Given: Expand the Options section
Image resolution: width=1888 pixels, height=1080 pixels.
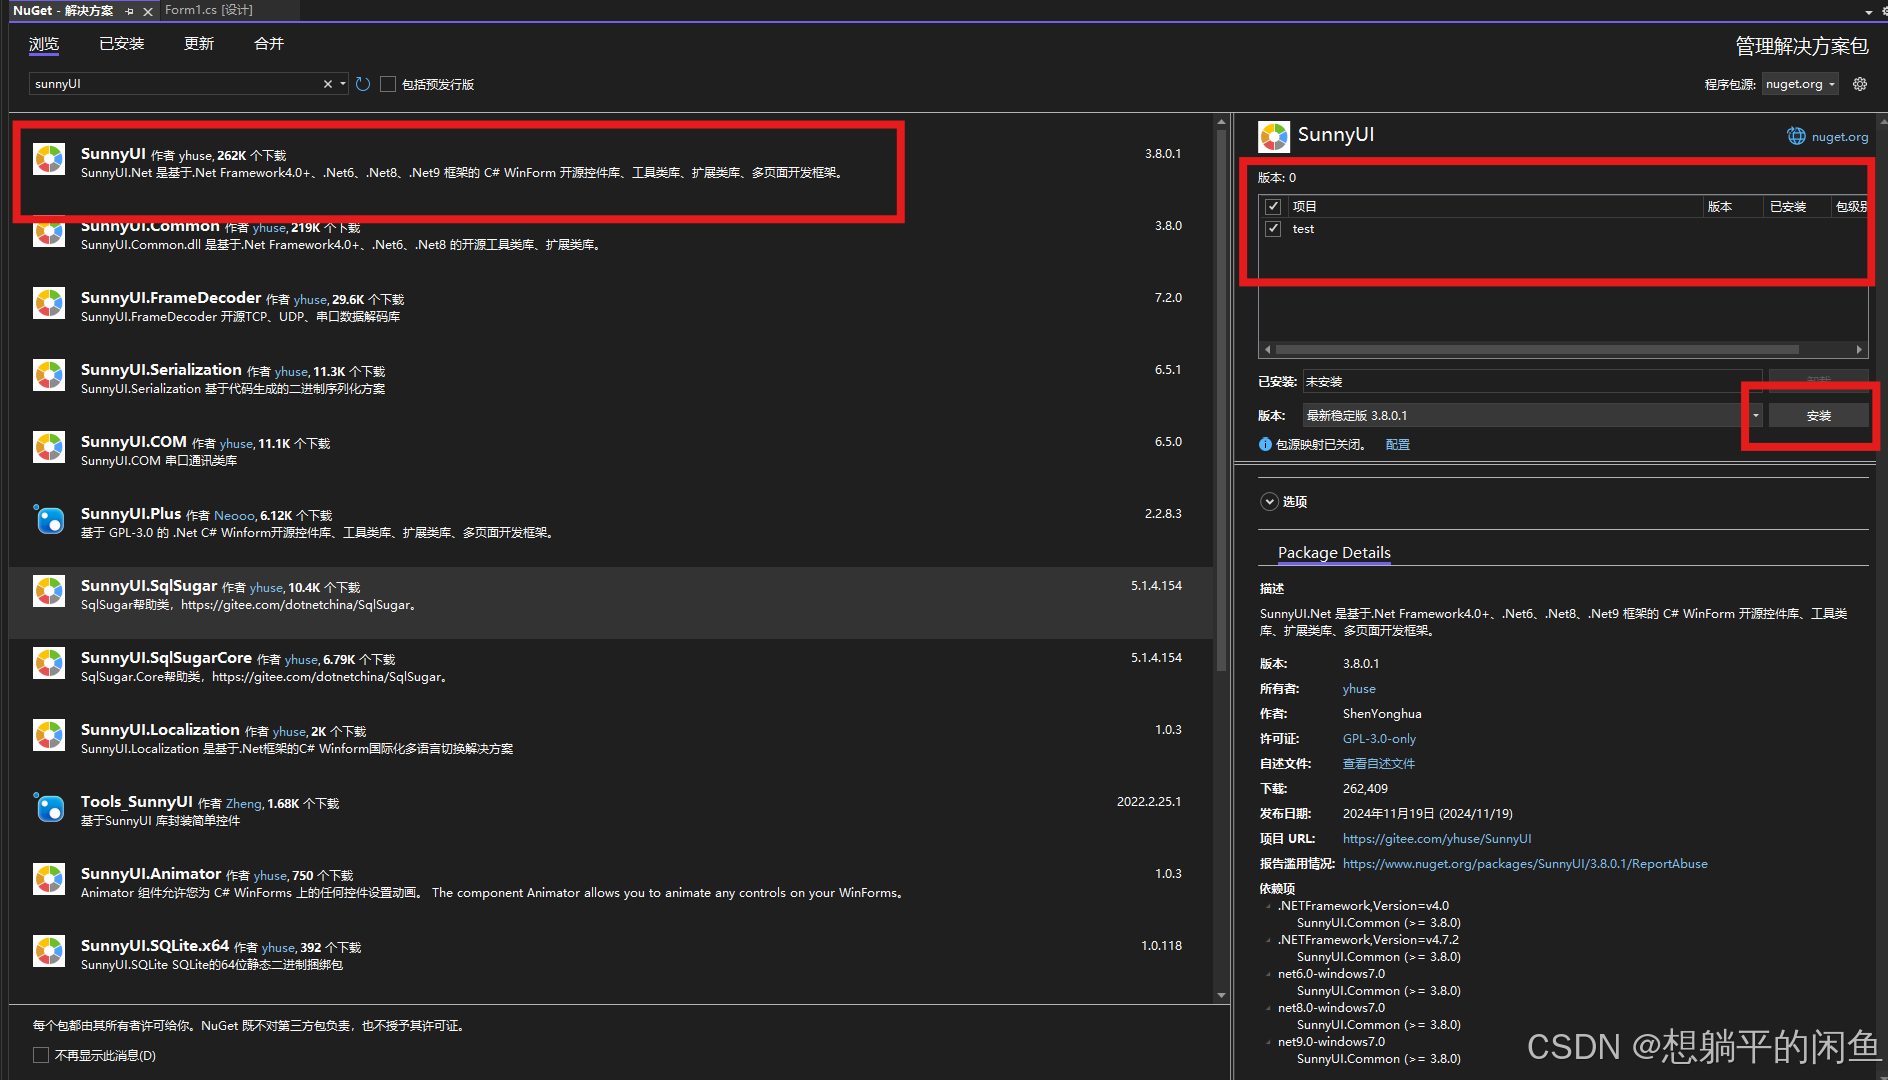Looking at the screenshot, I should [x=1269, y=502].
